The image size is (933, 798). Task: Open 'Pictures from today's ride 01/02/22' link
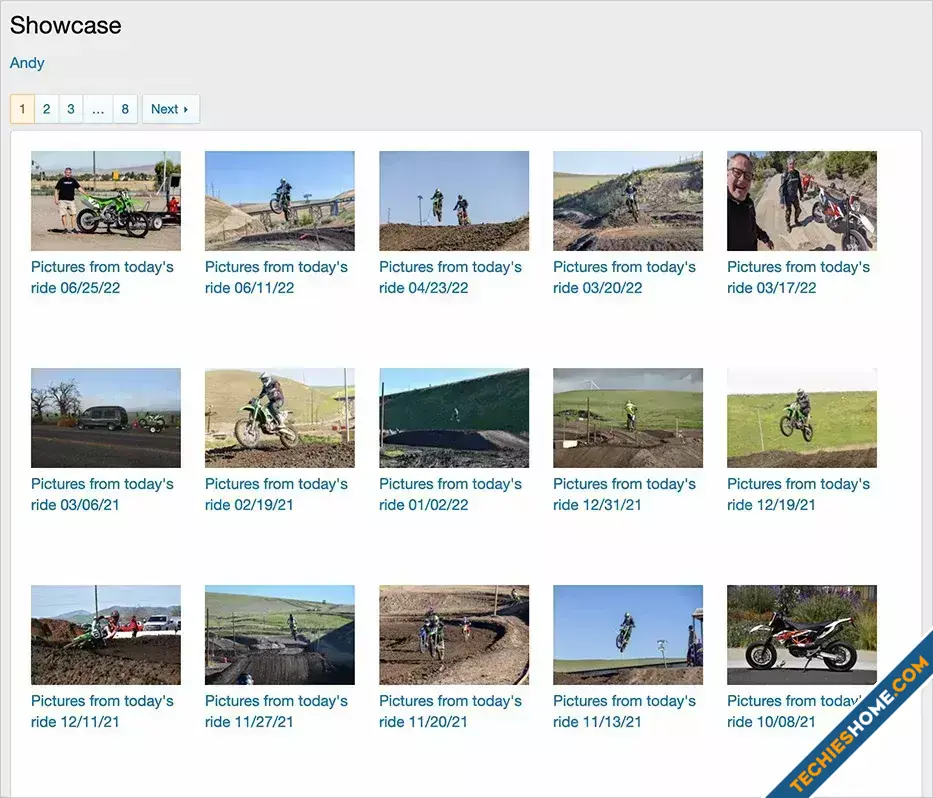coord(450,495)
